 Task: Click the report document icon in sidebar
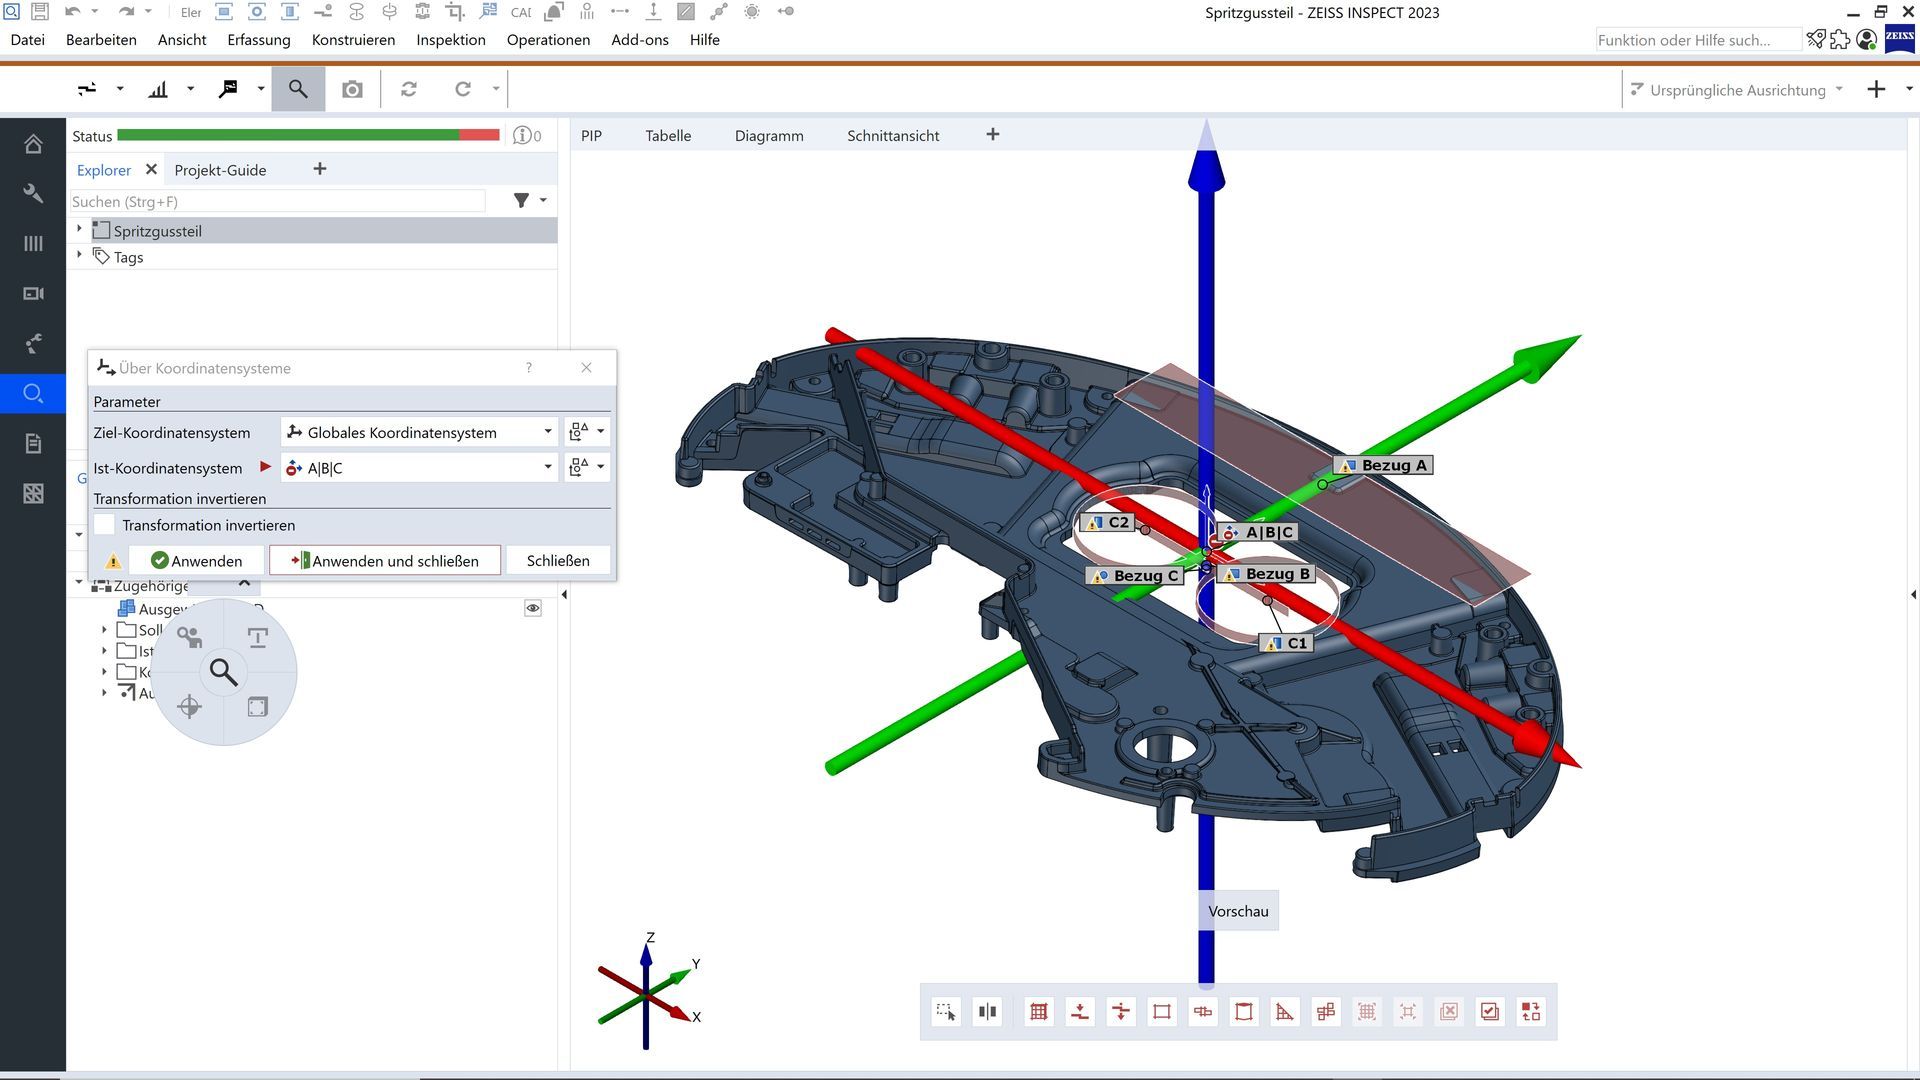[33, 443]
